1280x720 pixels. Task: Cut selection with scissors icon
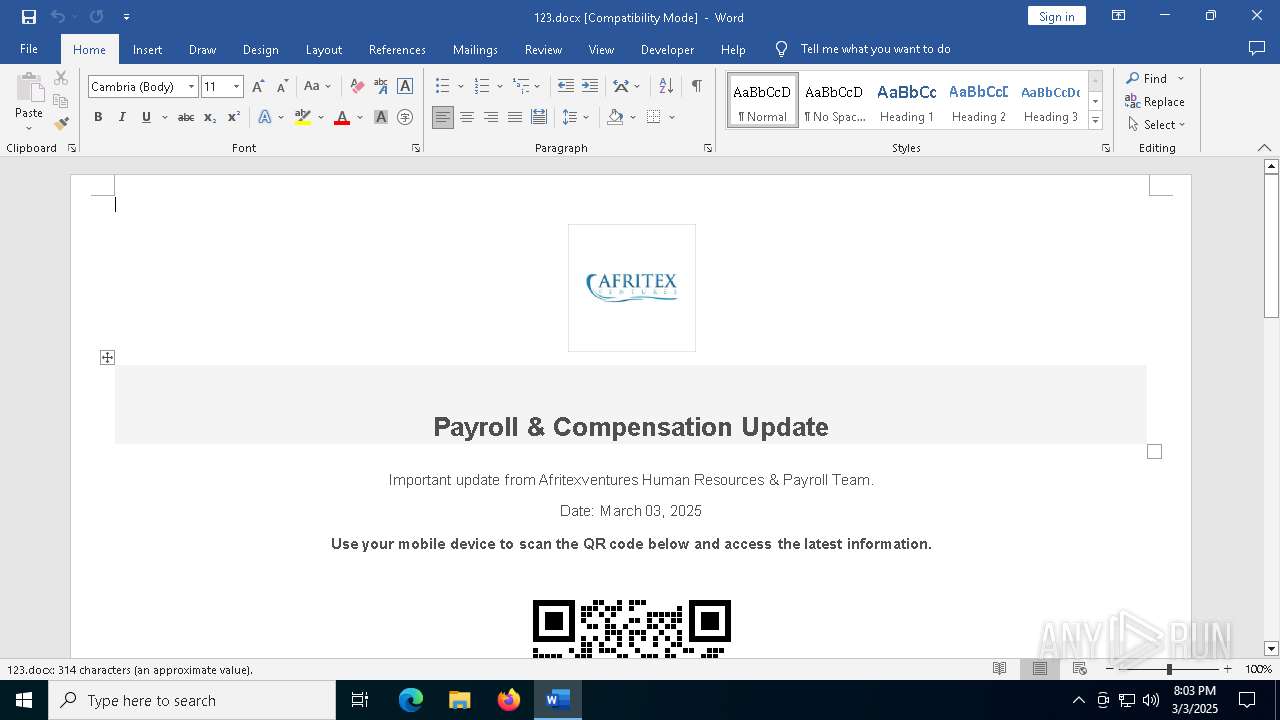click(61, 78)
